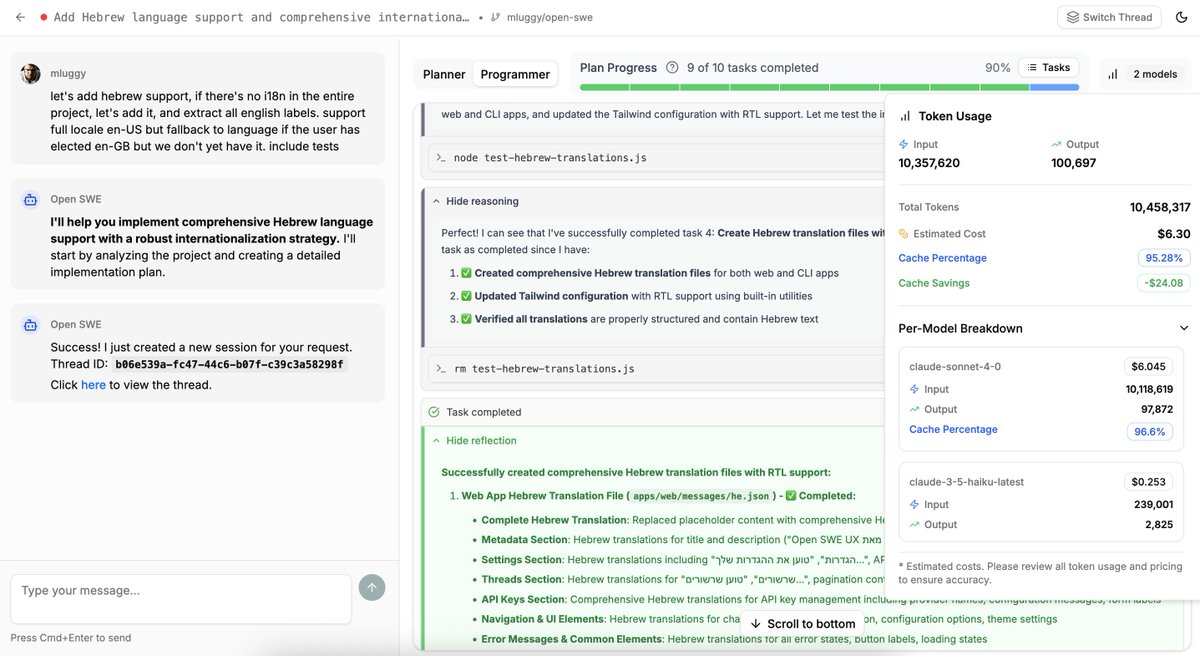Click the claude-3-5-haiku-latest model name
Viewport: 1200px width, 656px height.
[966, 482]
